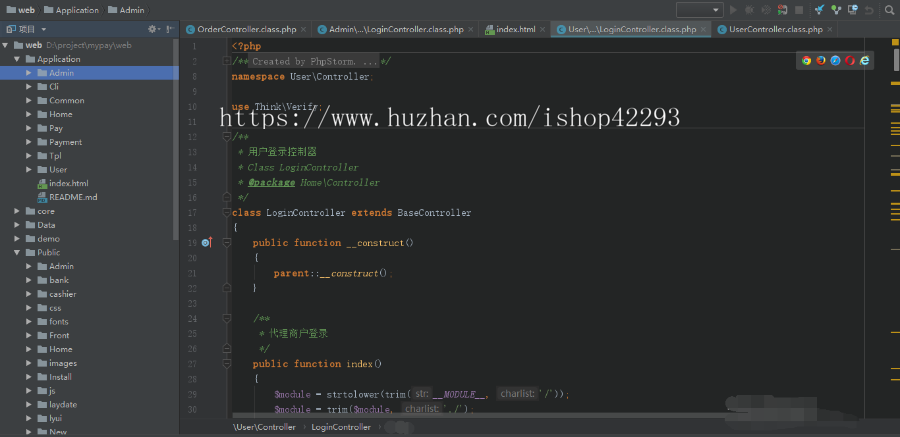Click the override marker on line 19
Screen dimensions: 900x437
[207, 243]
